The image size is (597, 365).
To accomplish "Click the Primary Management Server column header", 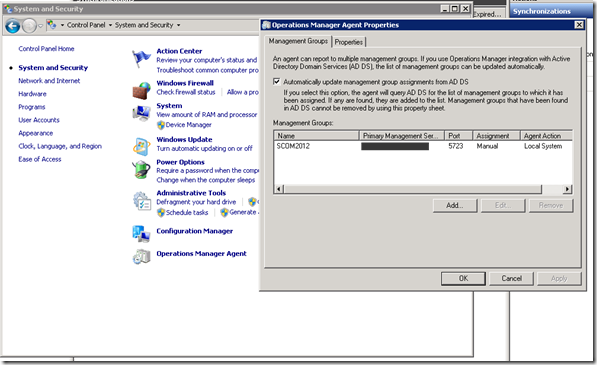I will [x=402, y=135].
